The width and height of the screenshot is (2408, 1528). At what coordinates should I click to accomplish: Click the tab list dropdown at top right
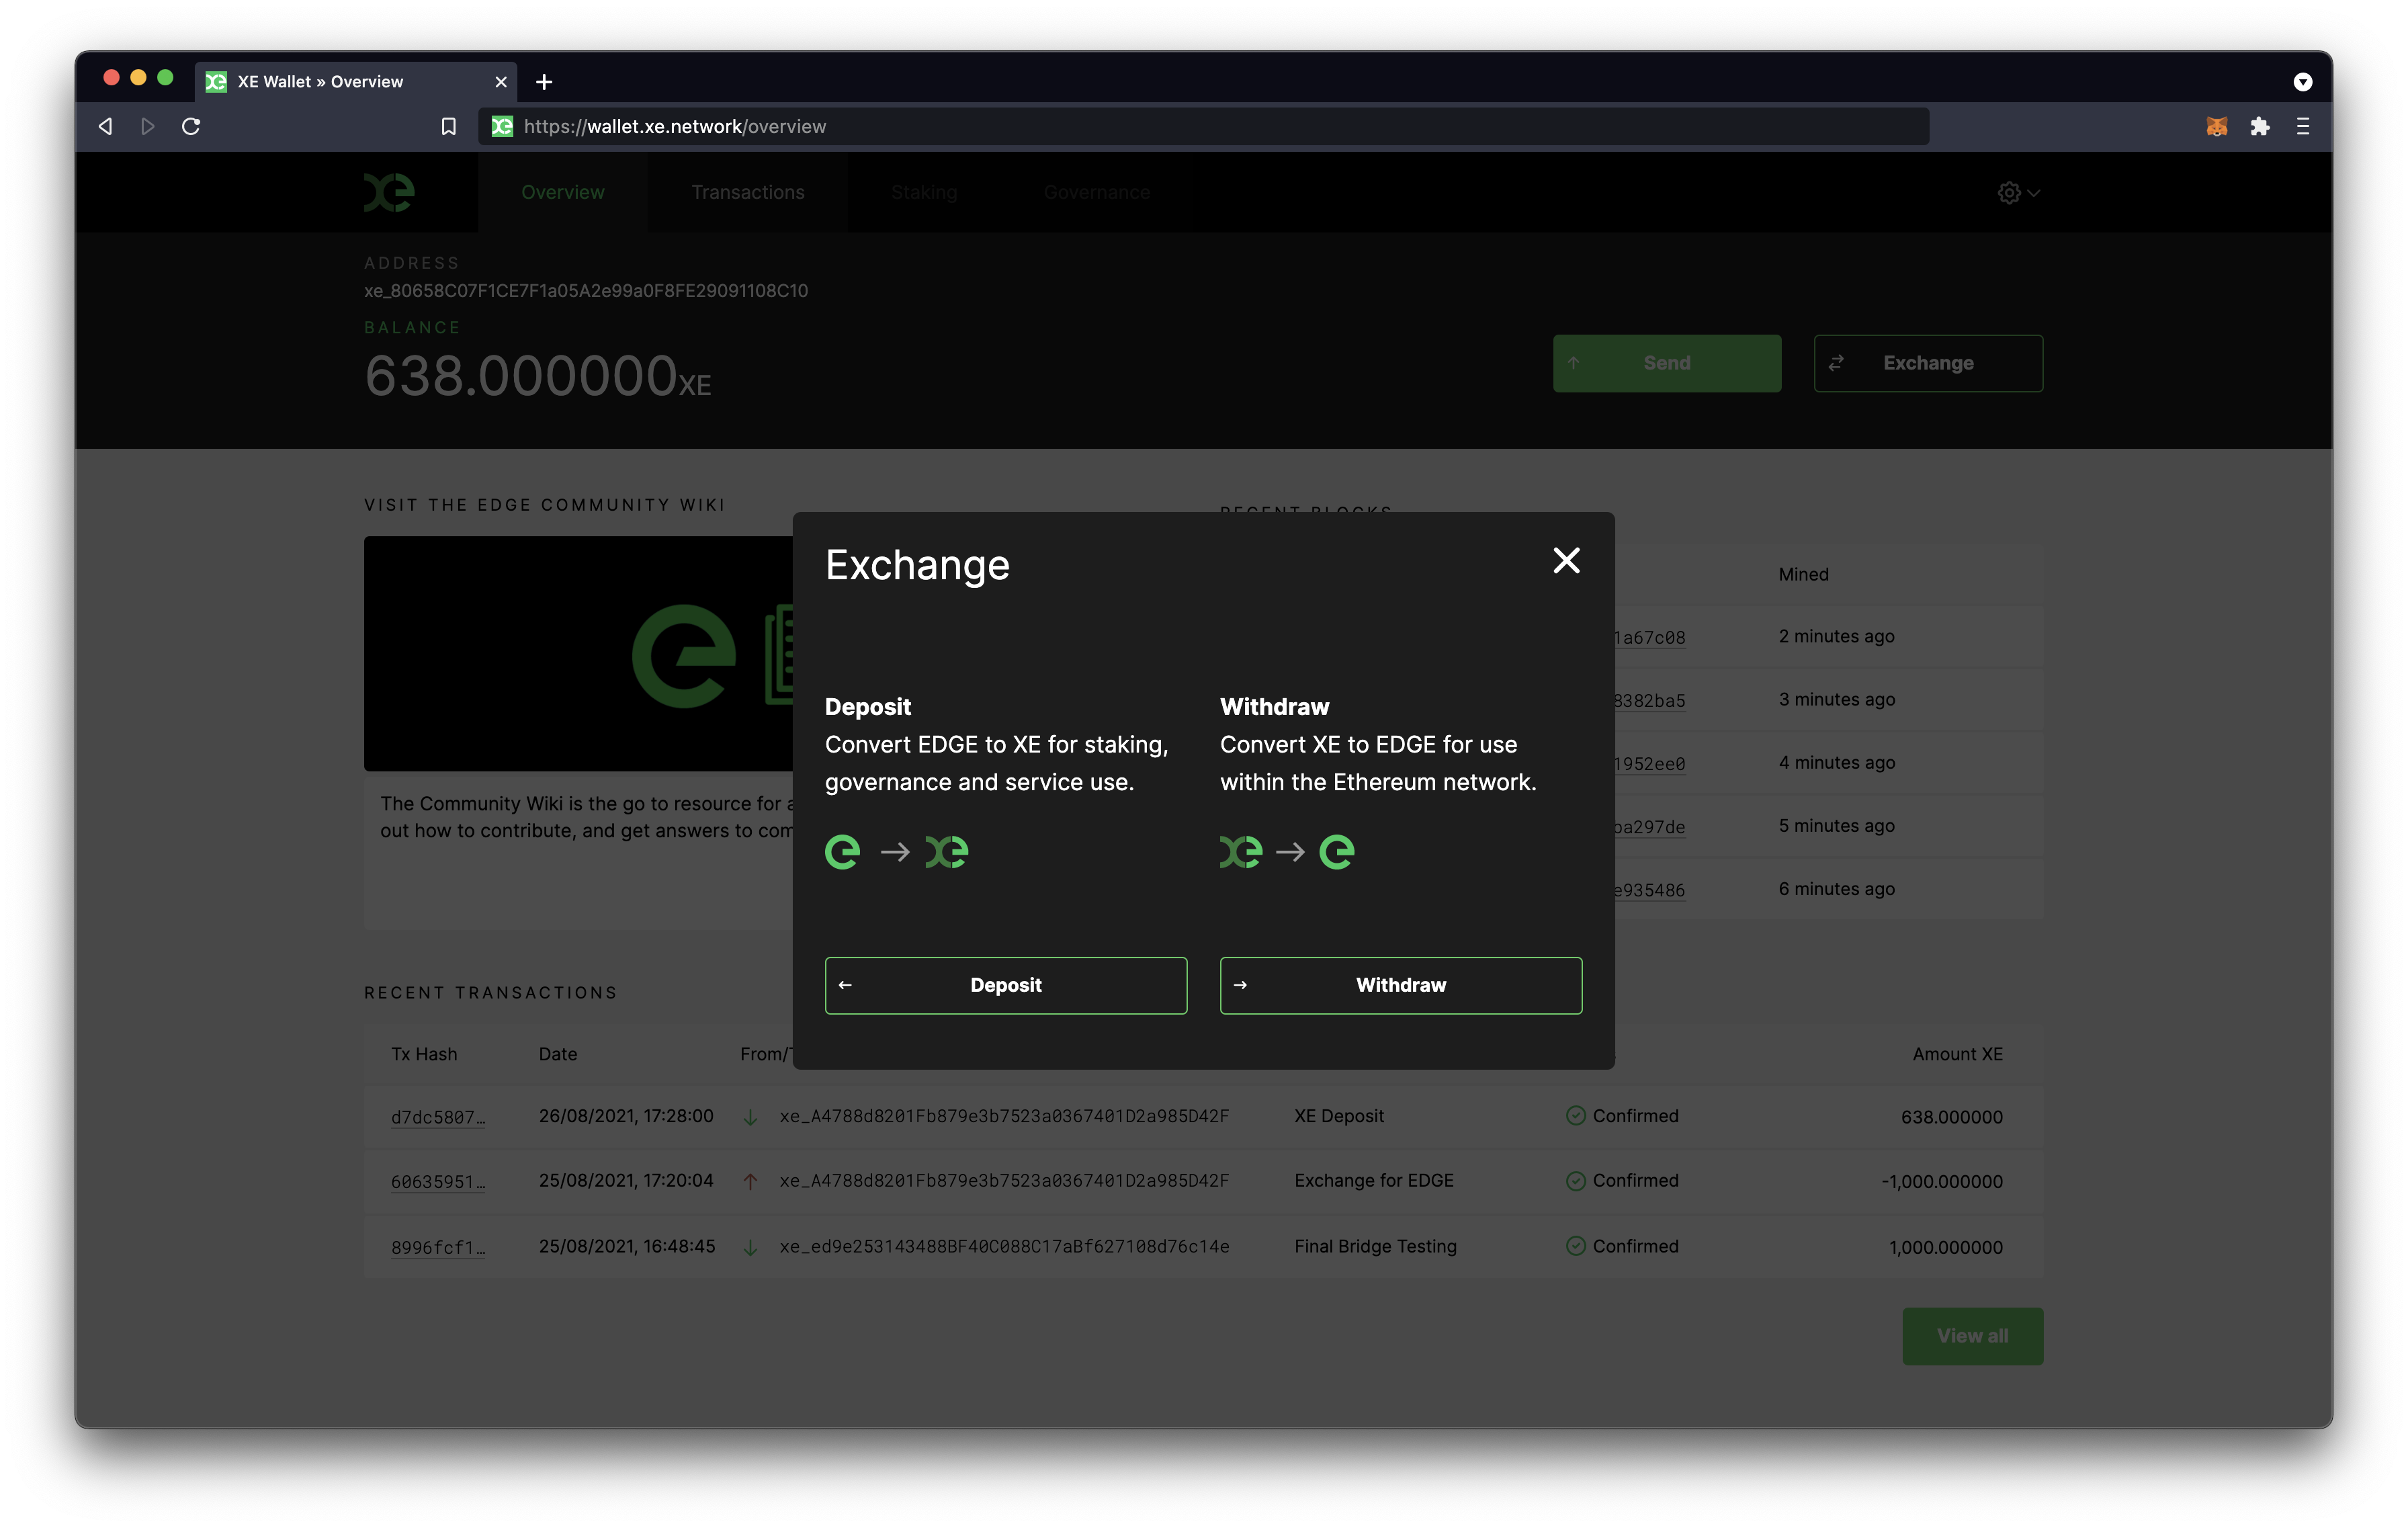(x=2302, y=82)
